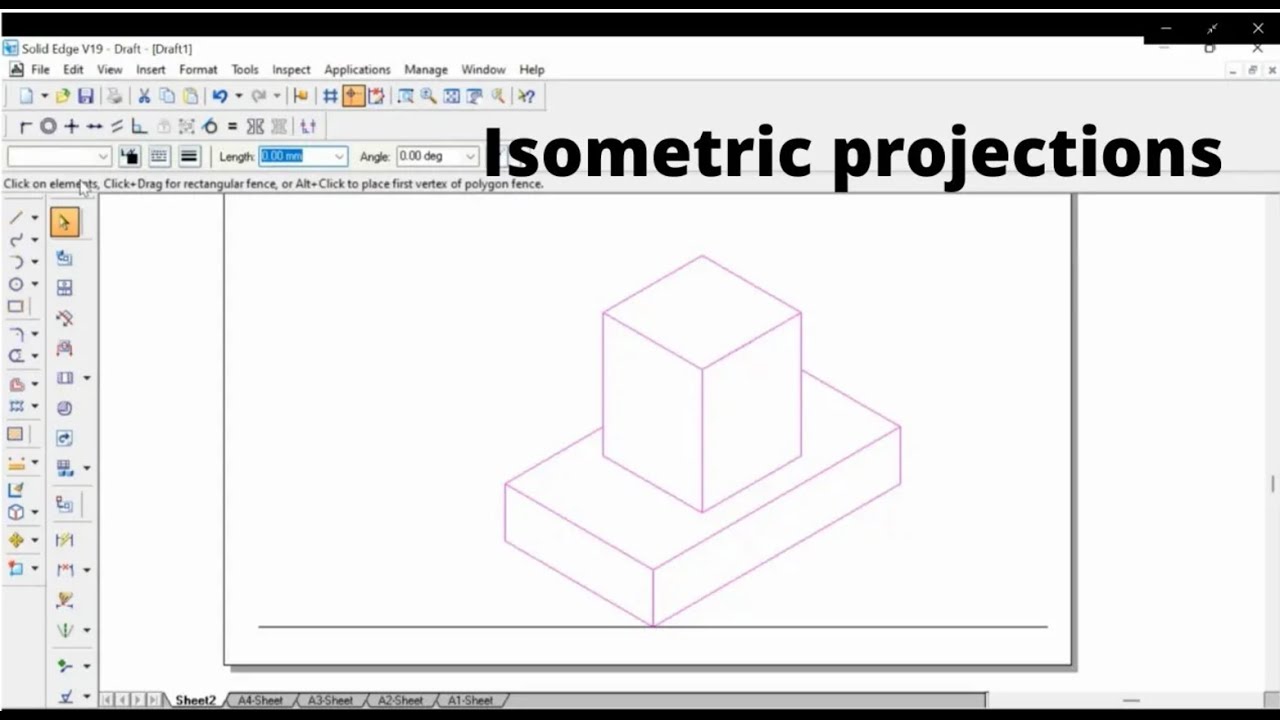Open the File menu
This screenshot has height=720, width=1280.
40,69
